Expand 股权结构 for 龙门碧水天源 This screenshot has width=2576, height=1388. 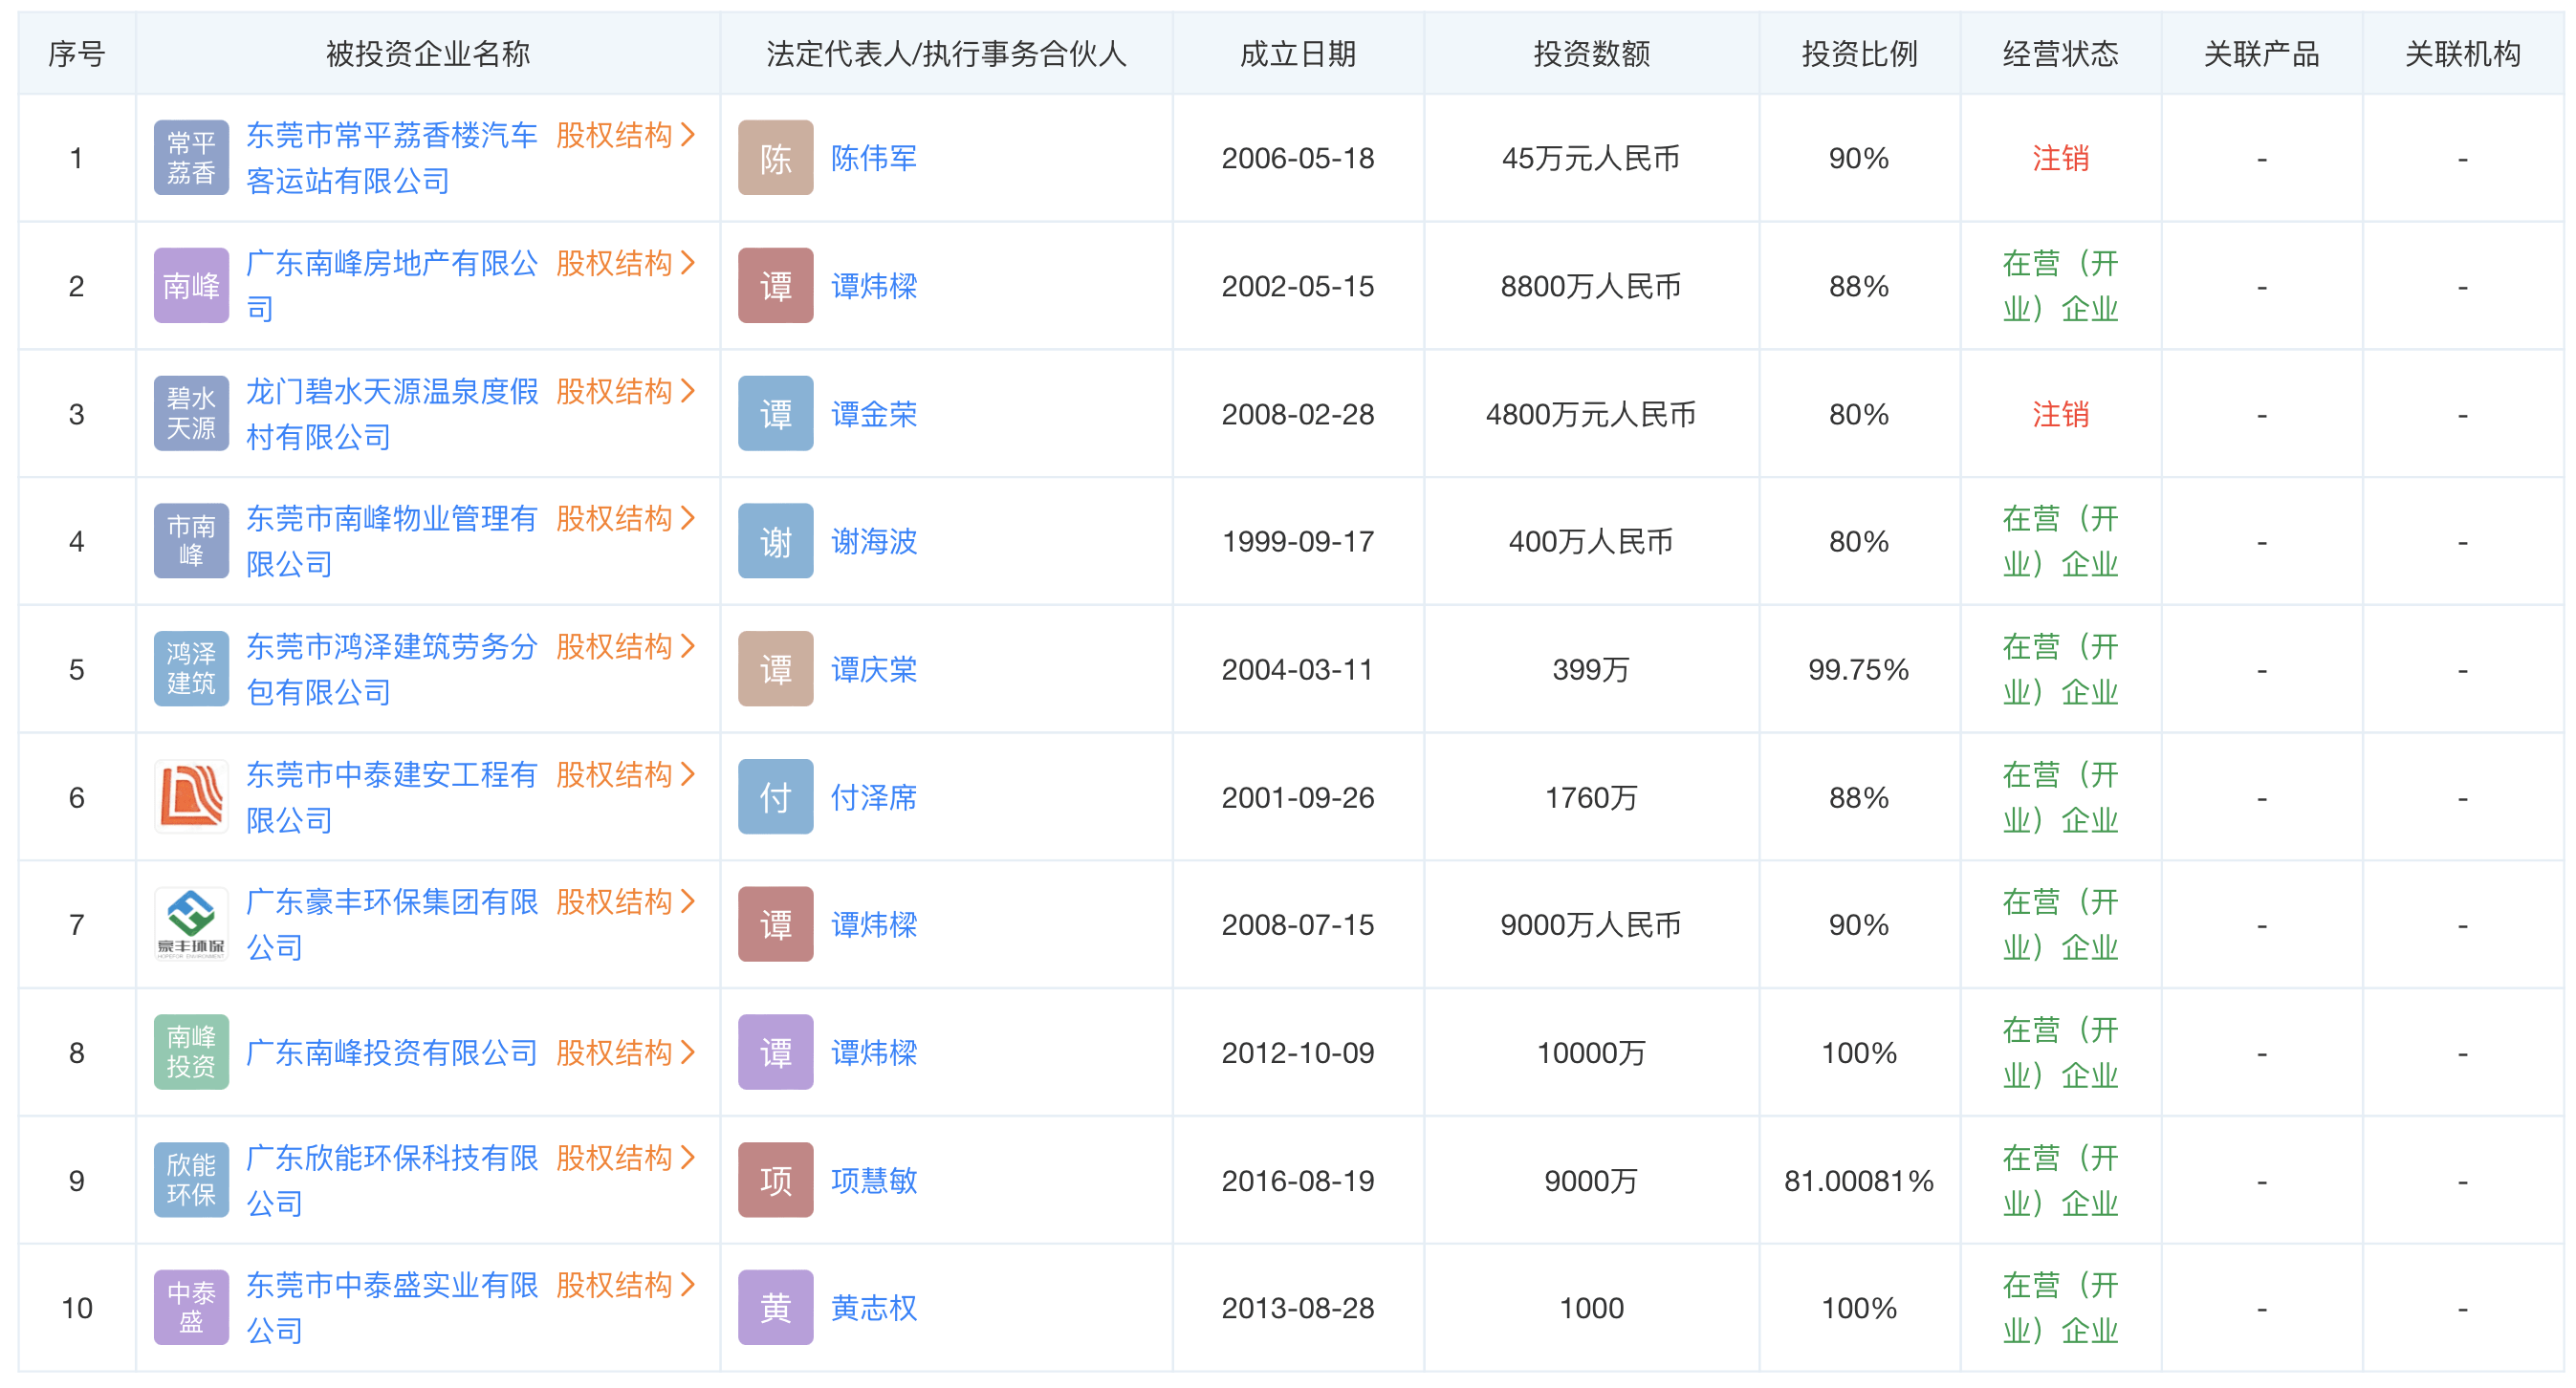pos(625,391)
